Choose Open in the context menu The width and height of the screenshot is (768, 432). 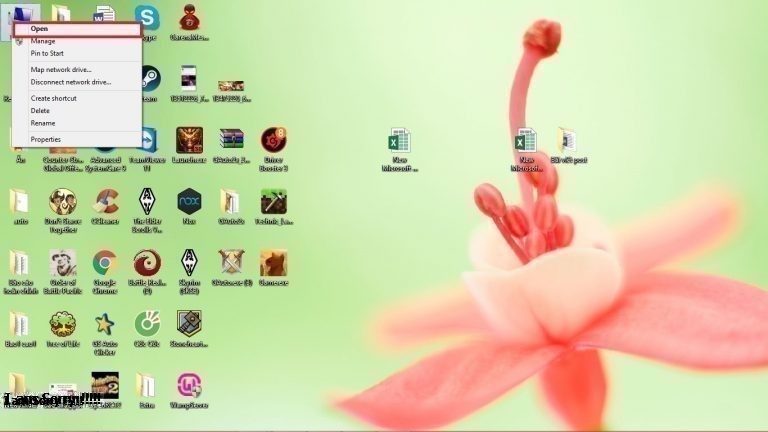pyautogui.click(x=77, y=29)
